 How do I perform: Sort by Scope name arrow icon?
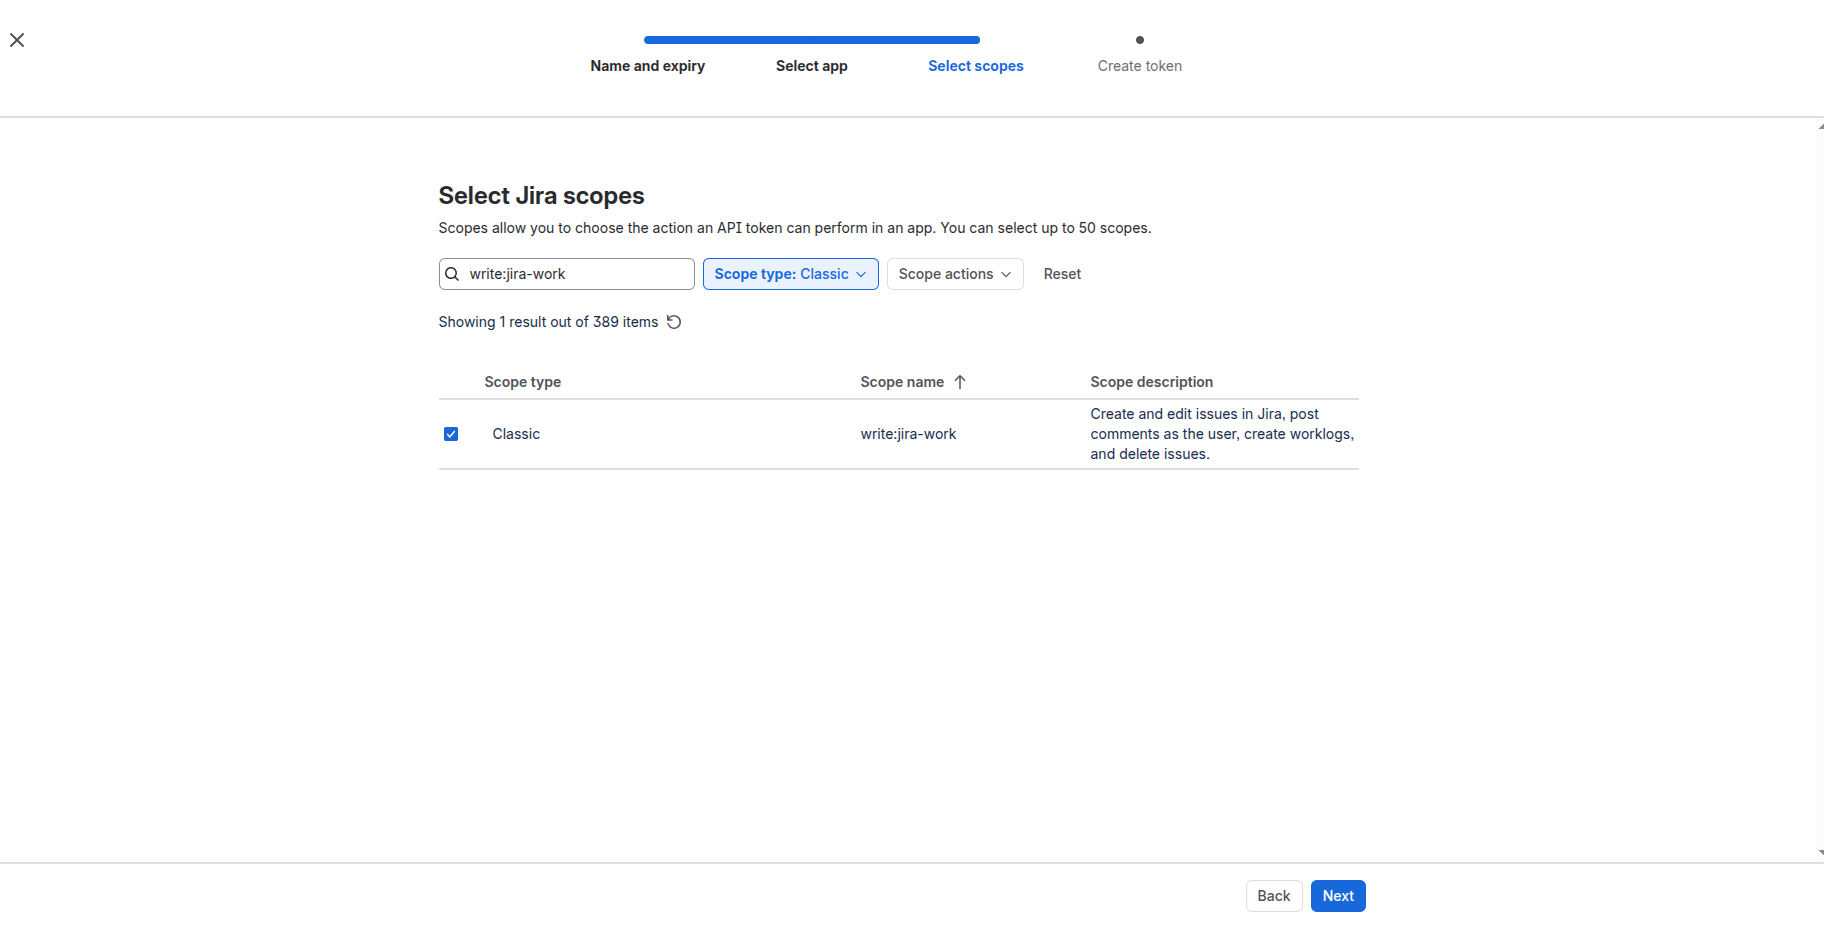point(960,382)
